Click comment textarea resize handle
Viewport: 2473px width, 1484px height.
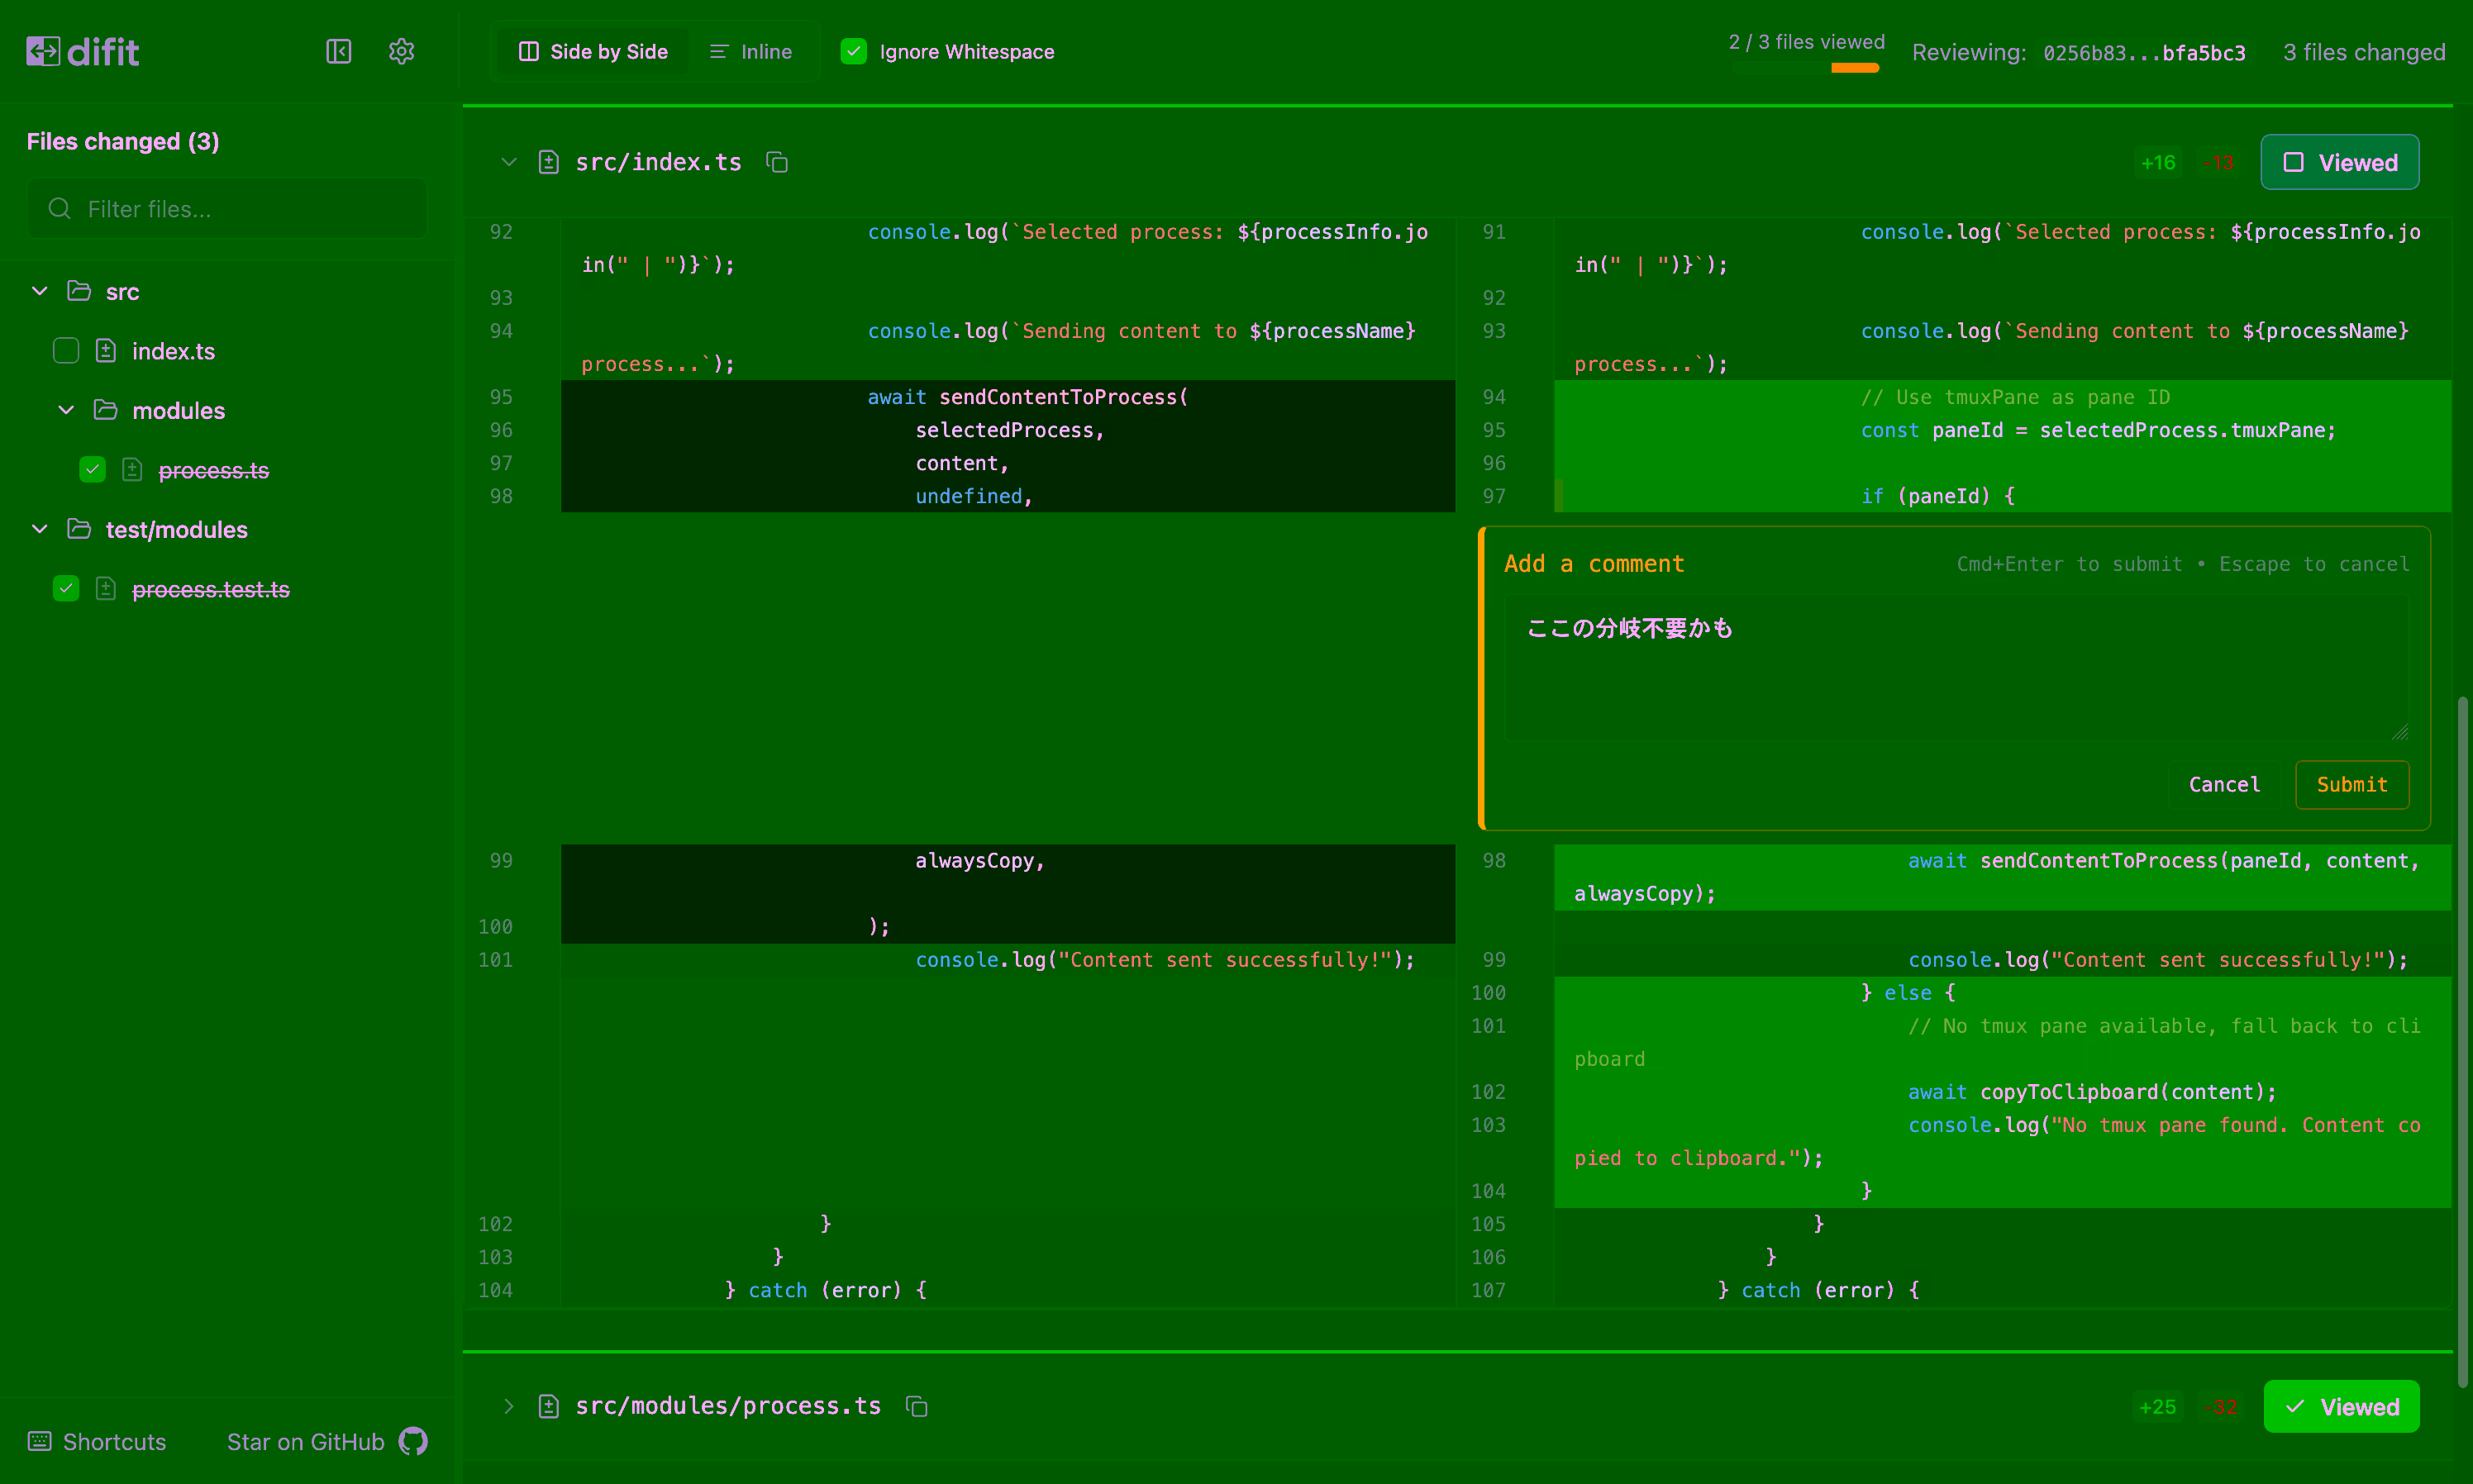coord(2399,732)
